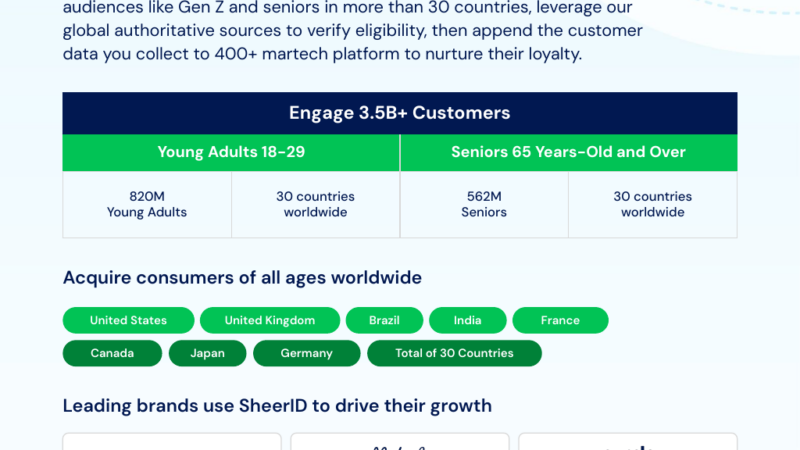This screenshot has height=450, width=800.
Task: Choose the Brazil country tag
Action: [x=384, y=320]
